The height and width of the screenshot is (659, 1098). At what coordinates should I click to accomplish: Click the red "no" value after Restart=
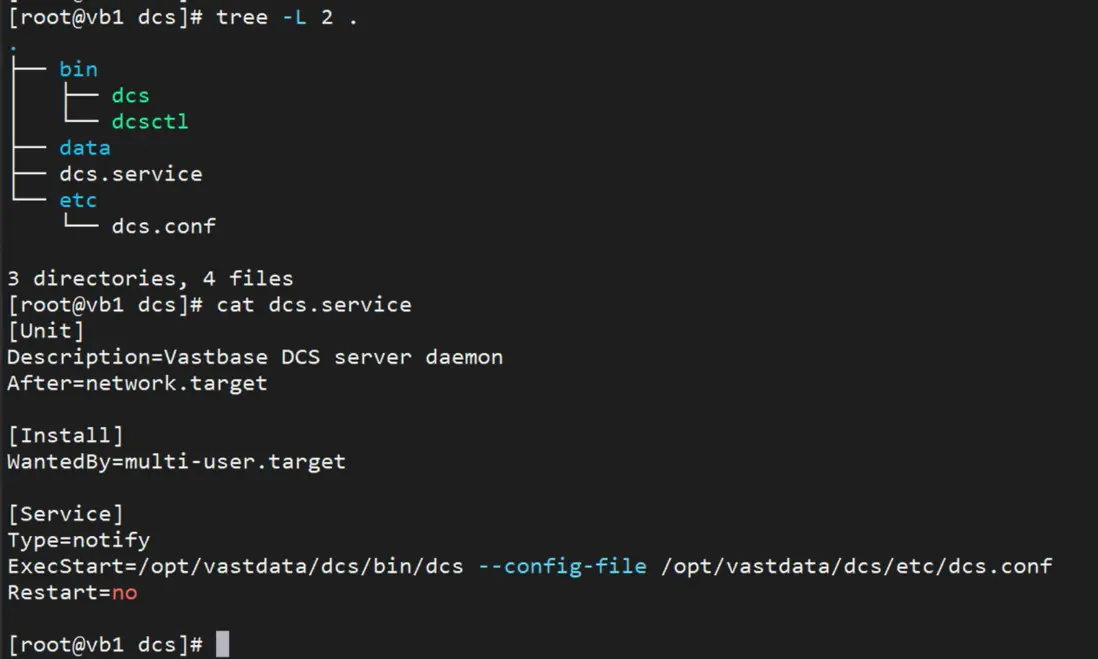pos(124,592)
